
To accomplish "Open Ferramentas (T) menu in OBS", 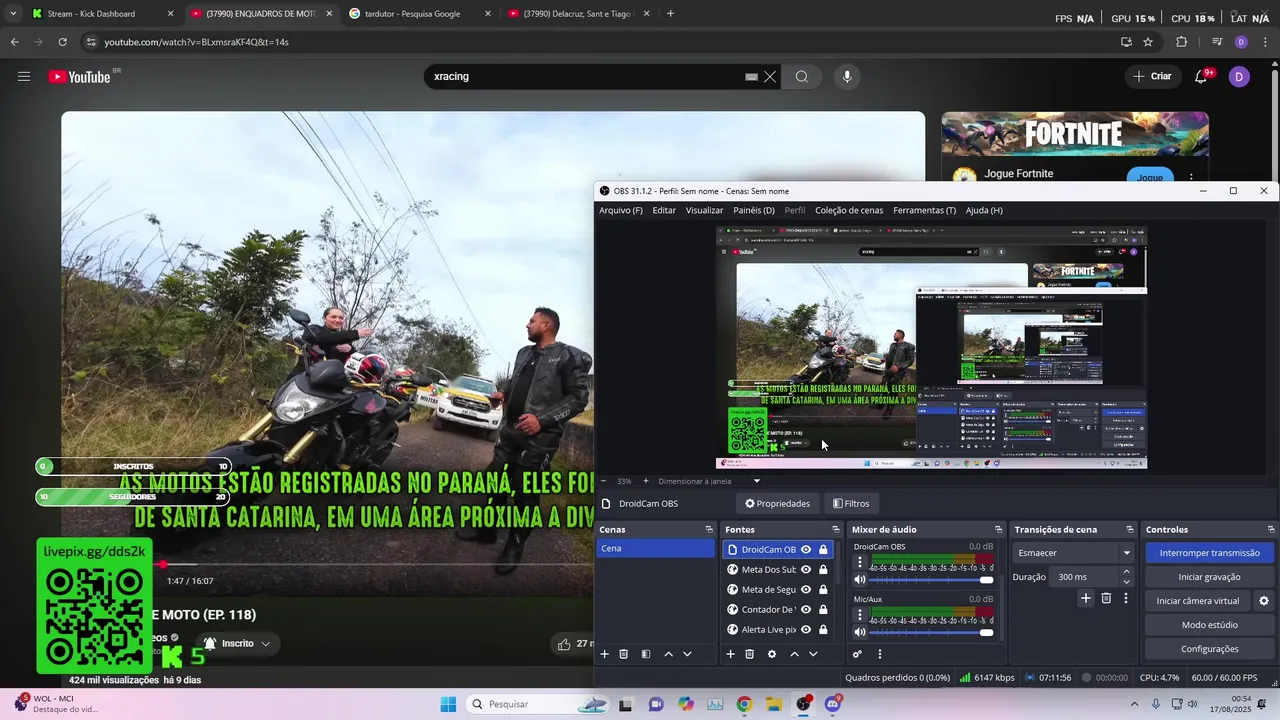I will tap(924, 210).
